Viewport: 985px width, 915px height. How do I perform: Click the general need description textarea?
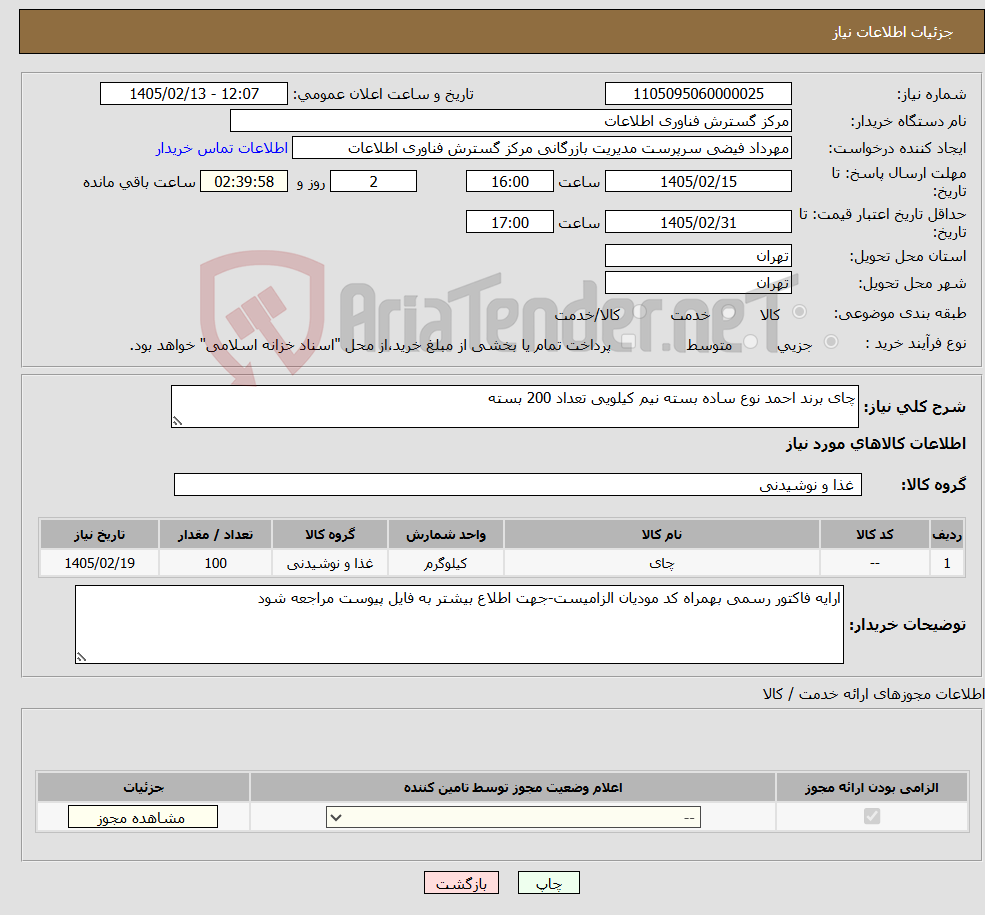[x=514, y=406]
